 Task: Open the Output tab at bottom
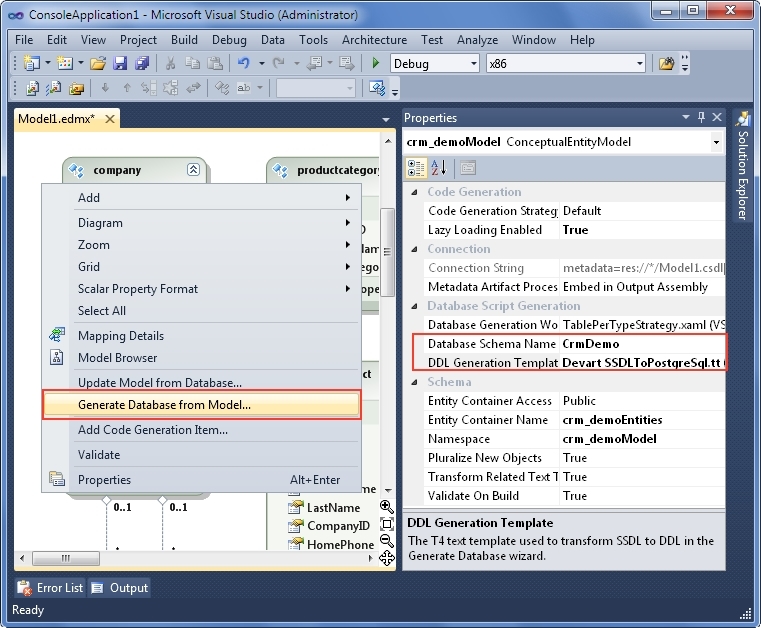[x=120, y=588]
